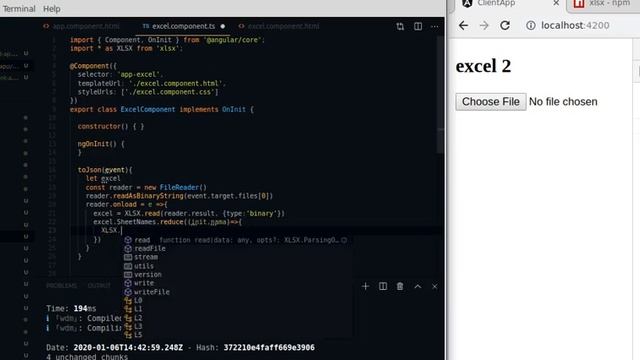Viewport: 640px width, 360px height.
Task: Click the terminal hash value 372210e4faff669e3906
Action: 269,348
